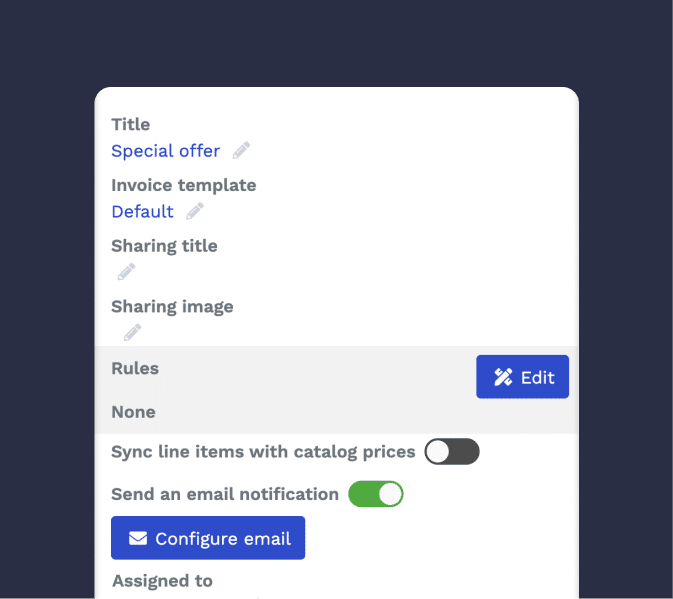Click the Invoice template label
The width and height of the screenshot is (673, 599).
(184, 185)
